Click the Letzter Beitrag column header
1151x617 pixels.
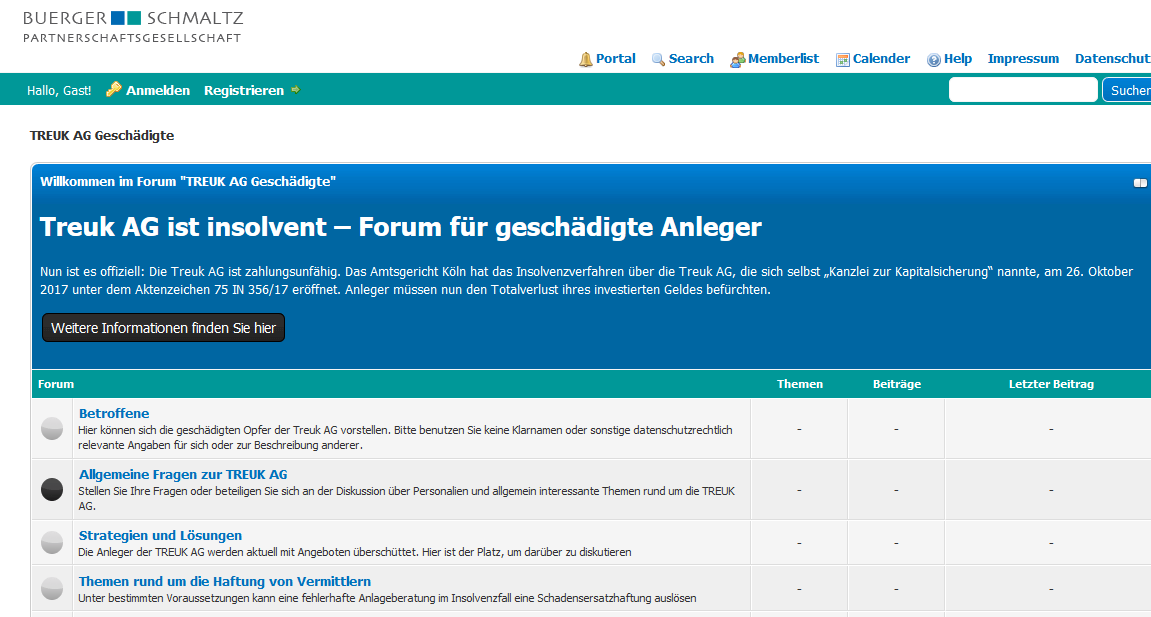(1051, 384)
